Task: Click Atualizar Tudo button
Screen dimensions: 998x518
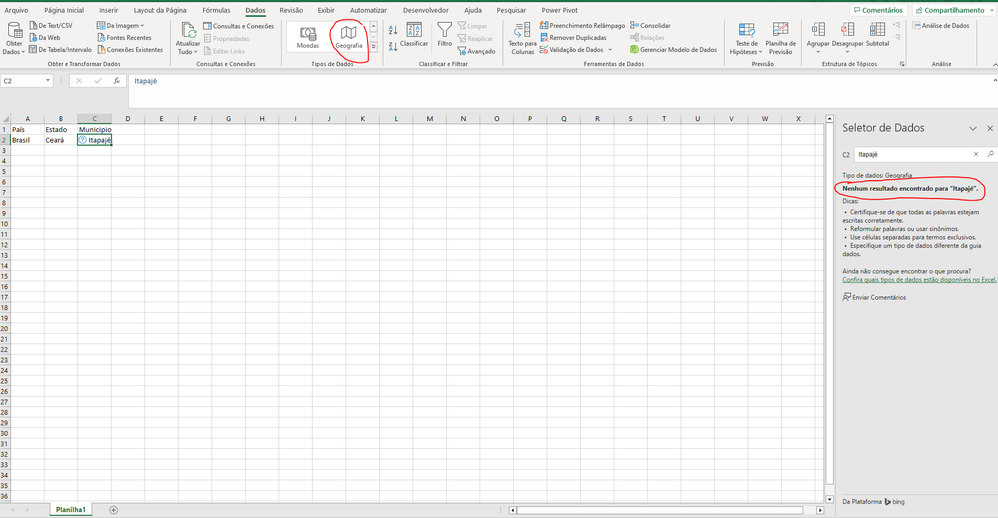Action: tap(187, 39)
